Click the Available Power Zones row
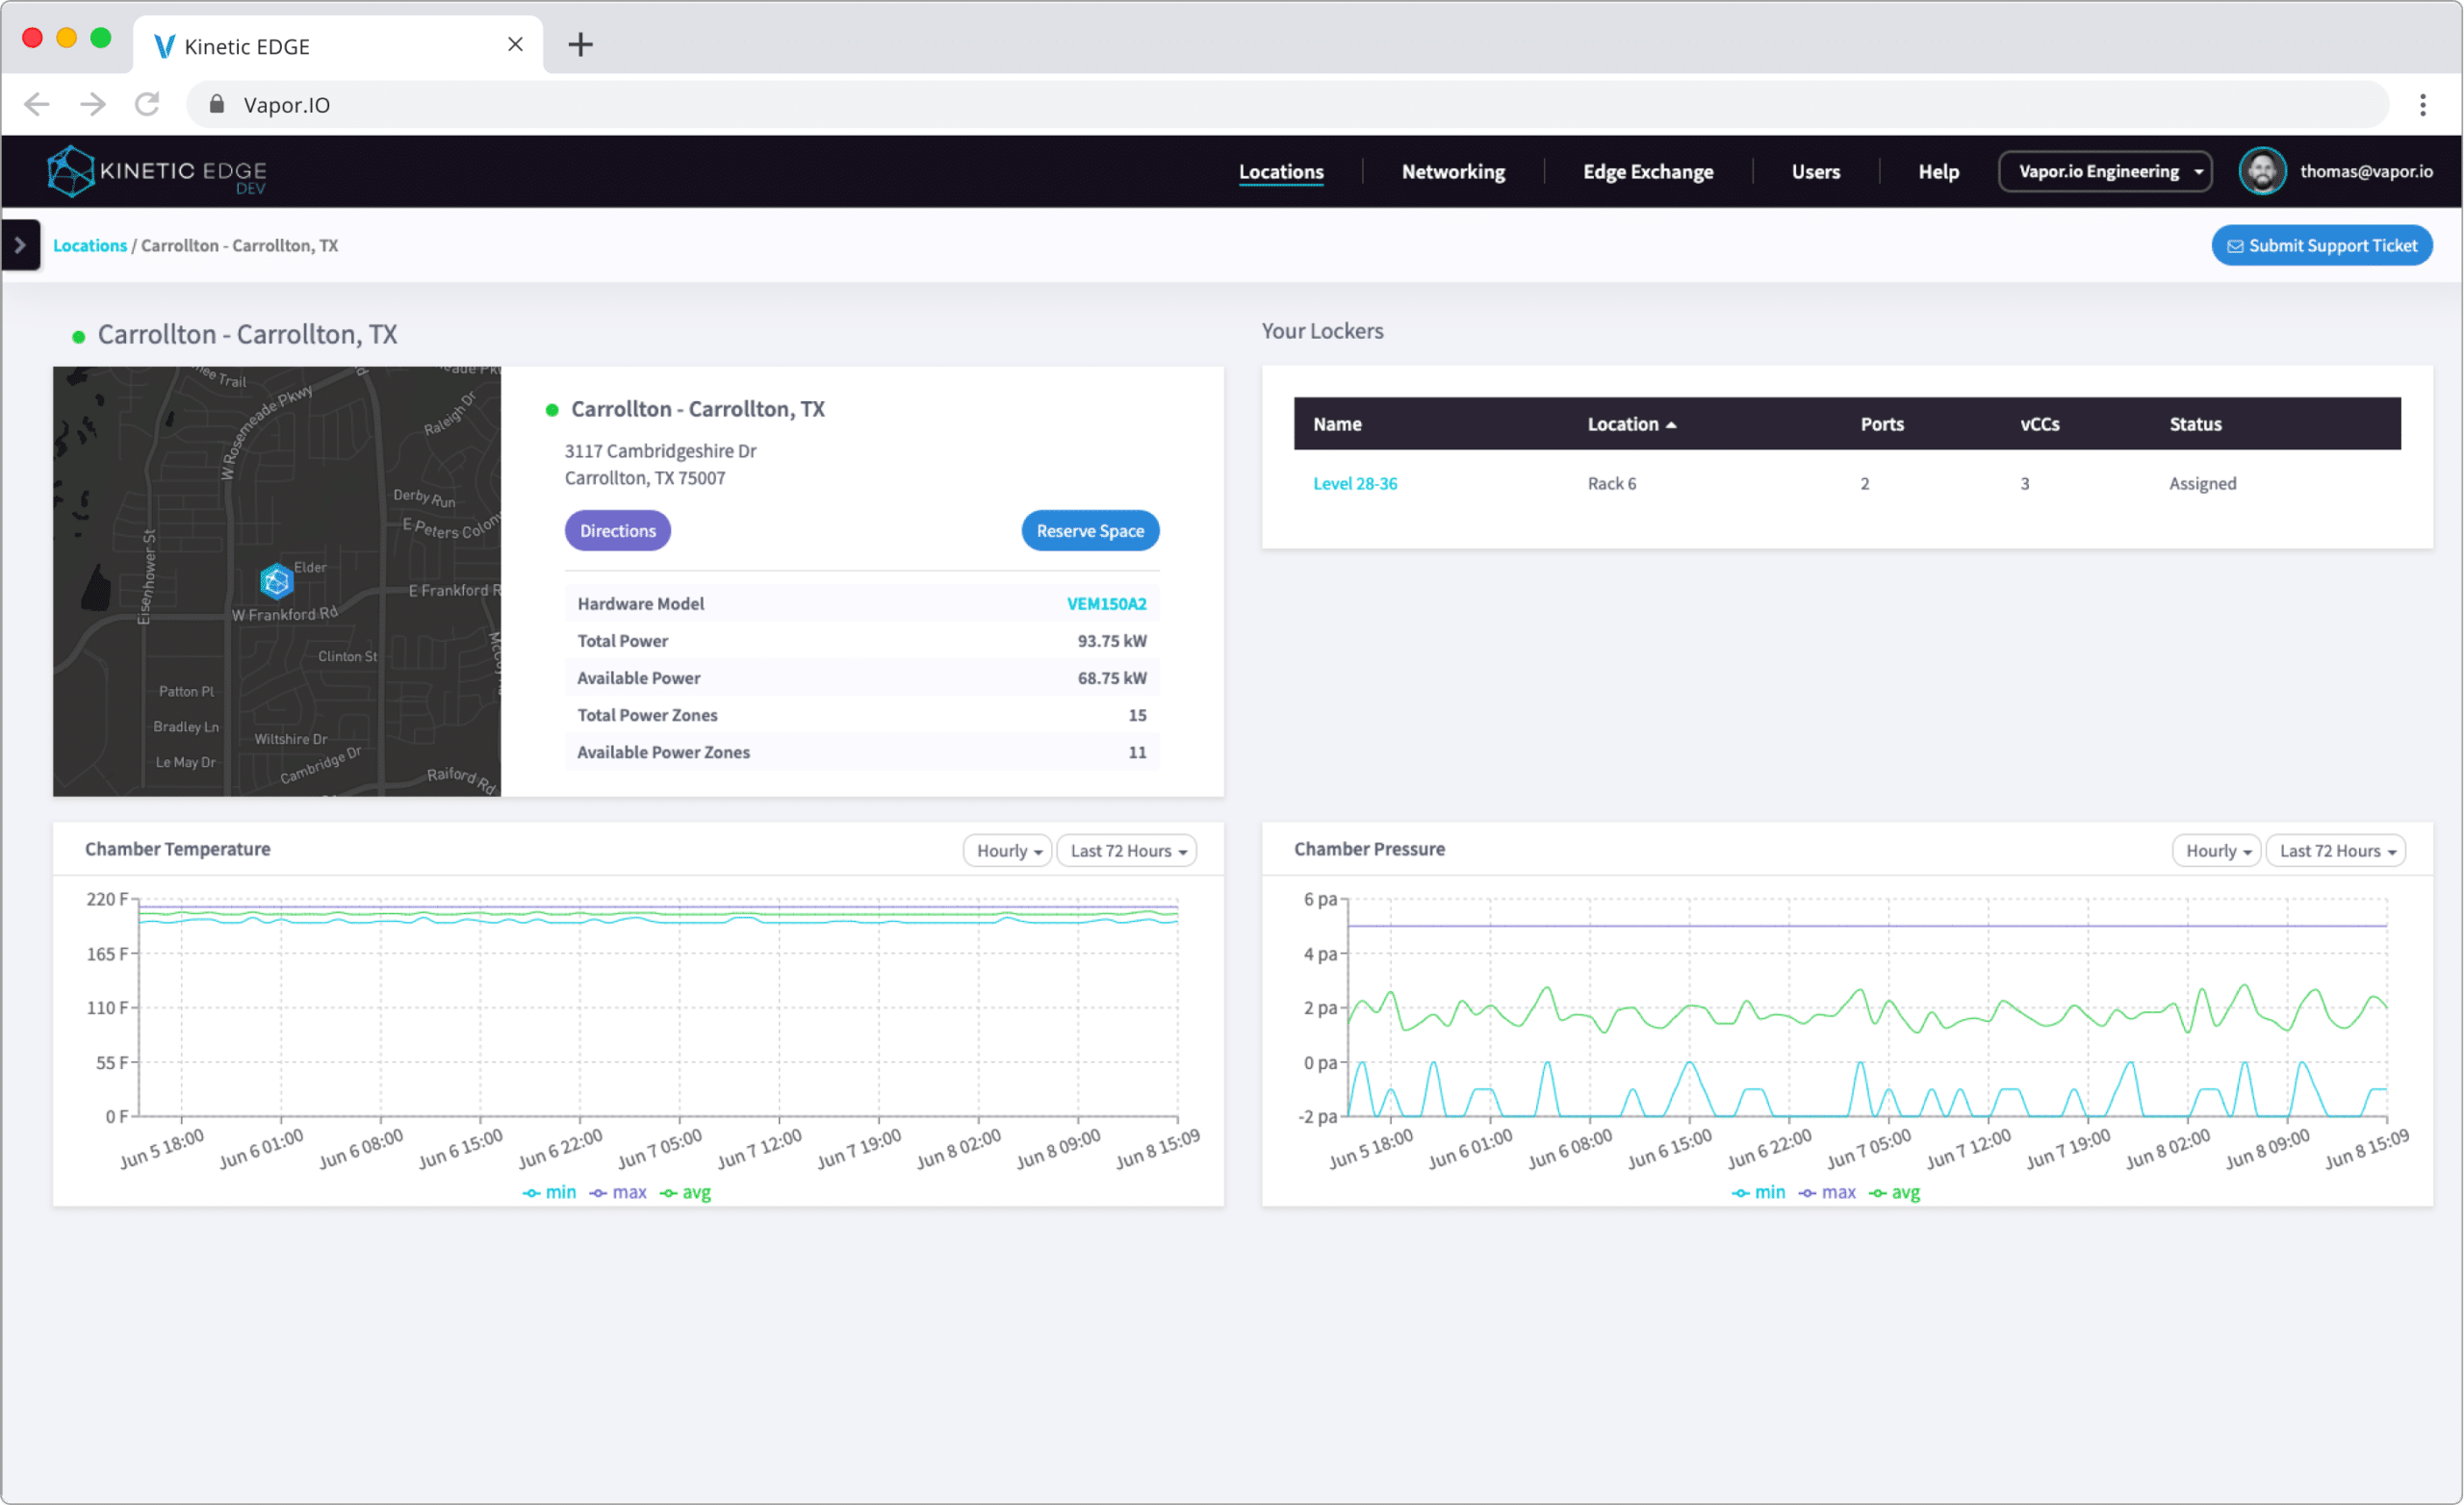Screen dimensions: 2464x1505 (x=862, y=753)
